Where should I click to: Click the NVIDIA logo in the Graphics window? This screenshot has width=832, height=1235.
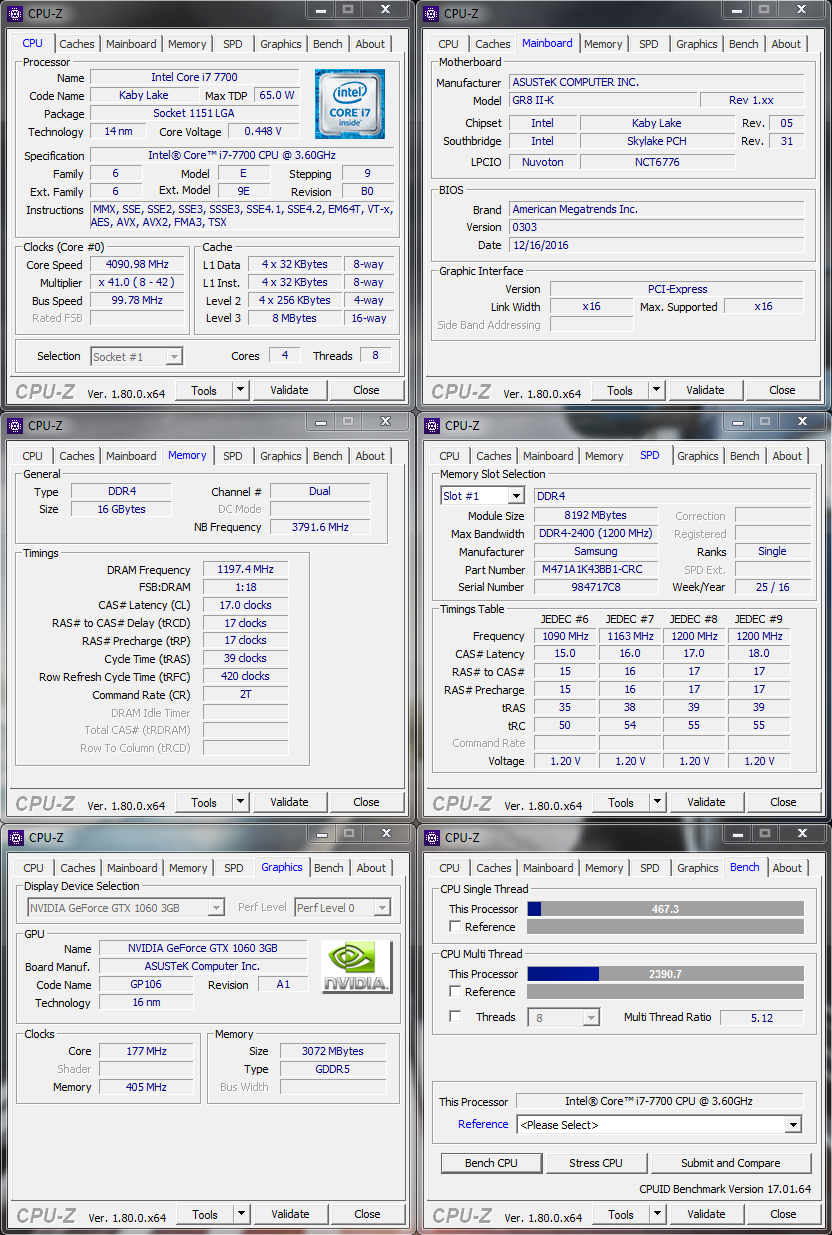(357, 967)
